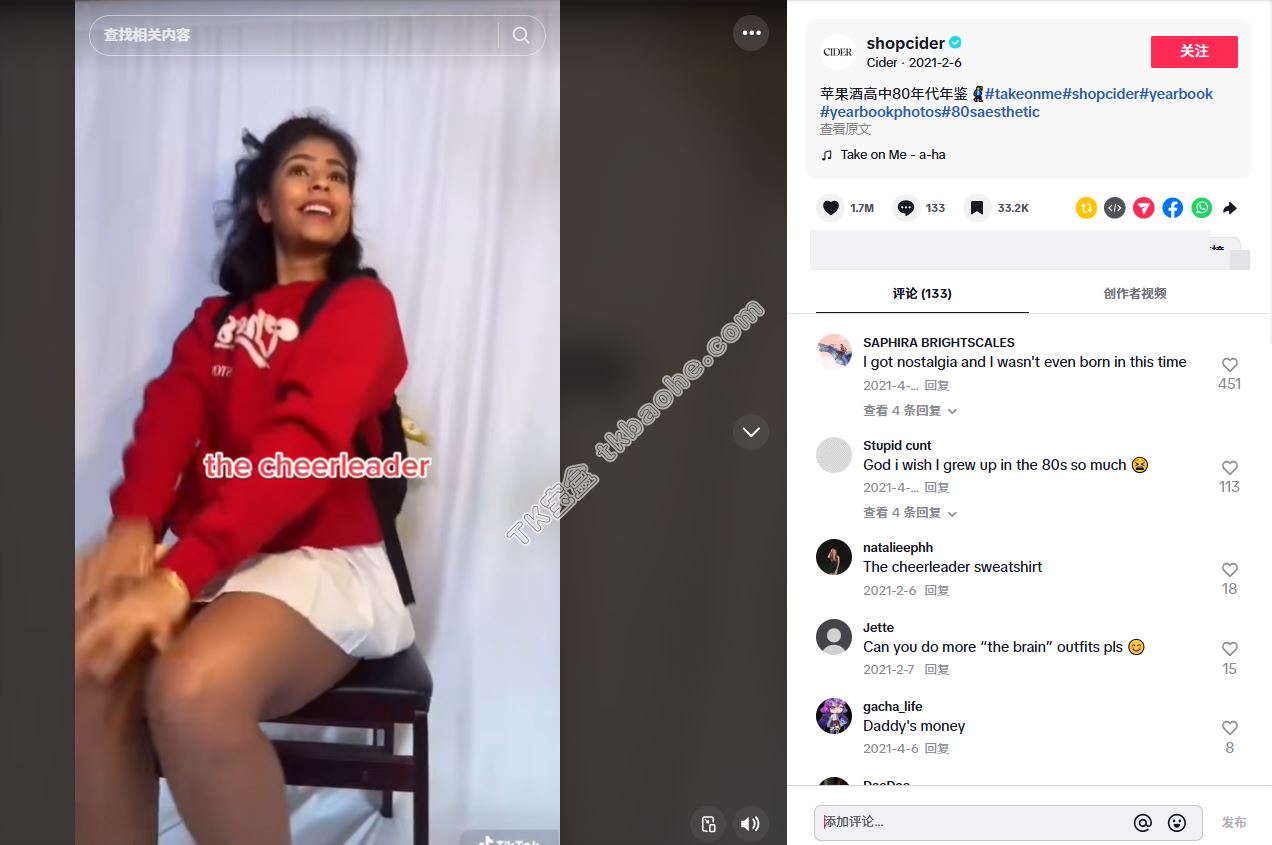The image size is (1272, 845).
Task: Mute the video sound
Action: click(x=750, y=824)
